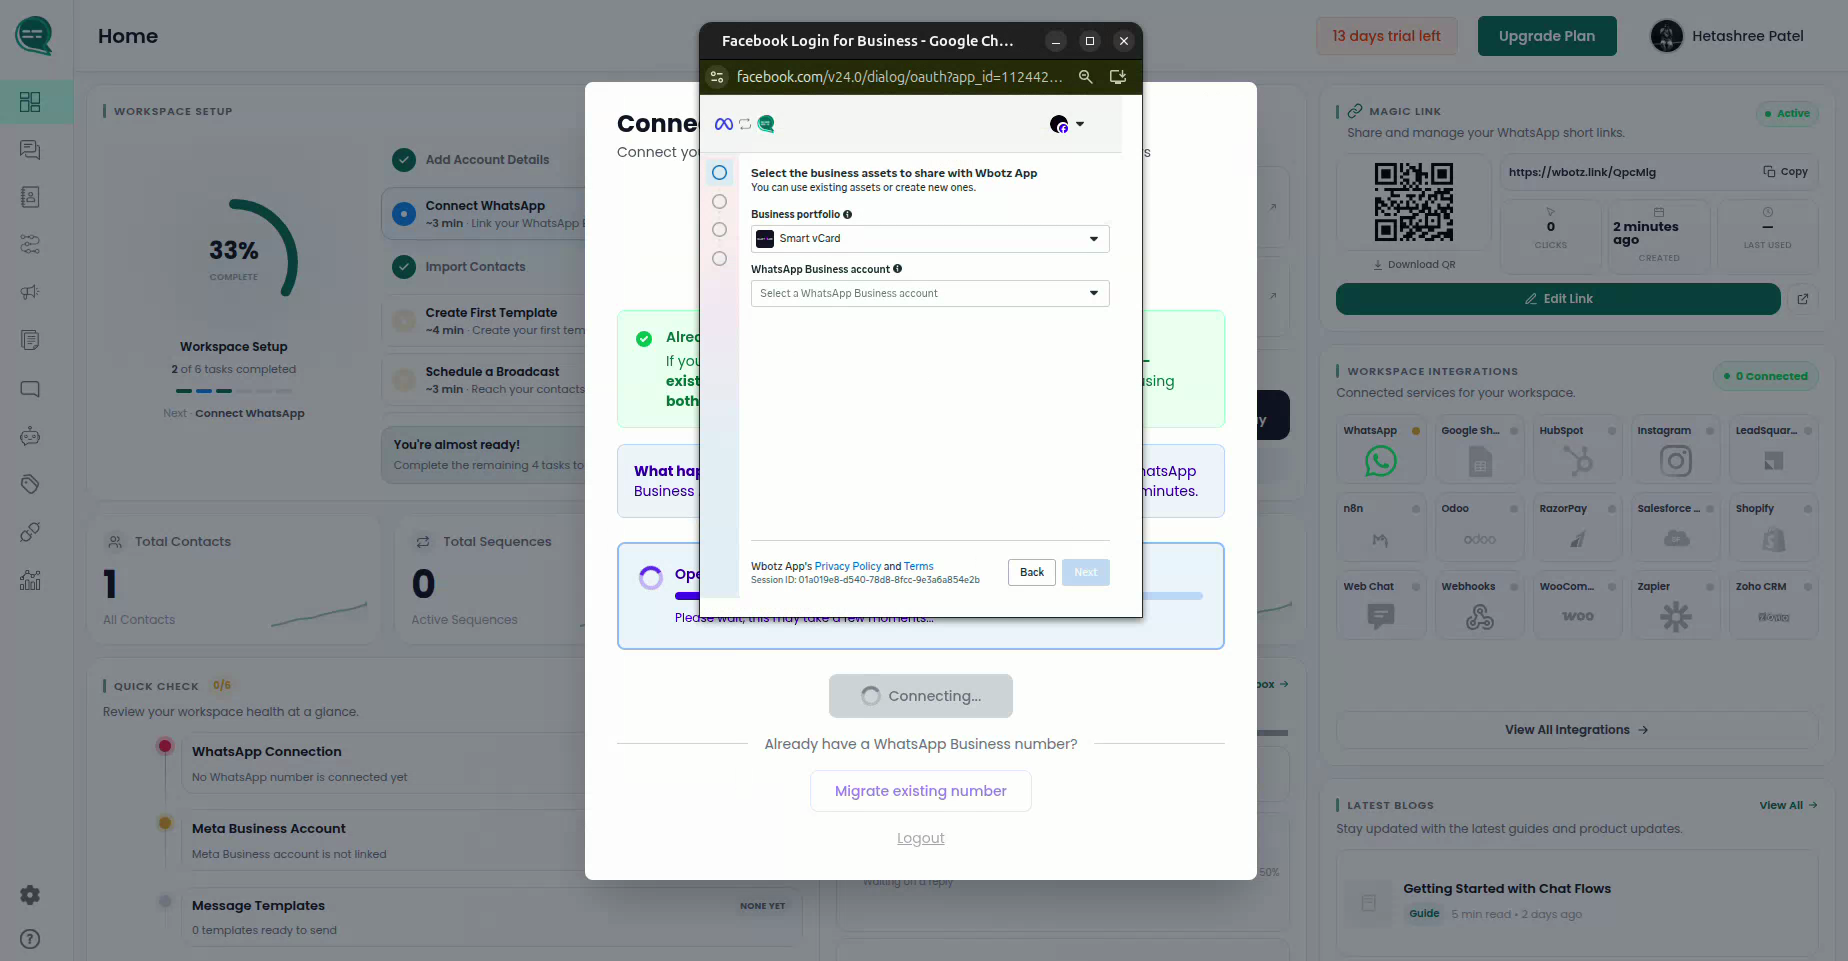The height and width of the screenshot is (961, 1848).
Task: Click the Next button in Facebook dialog
Action: [x=1086, y=573]
